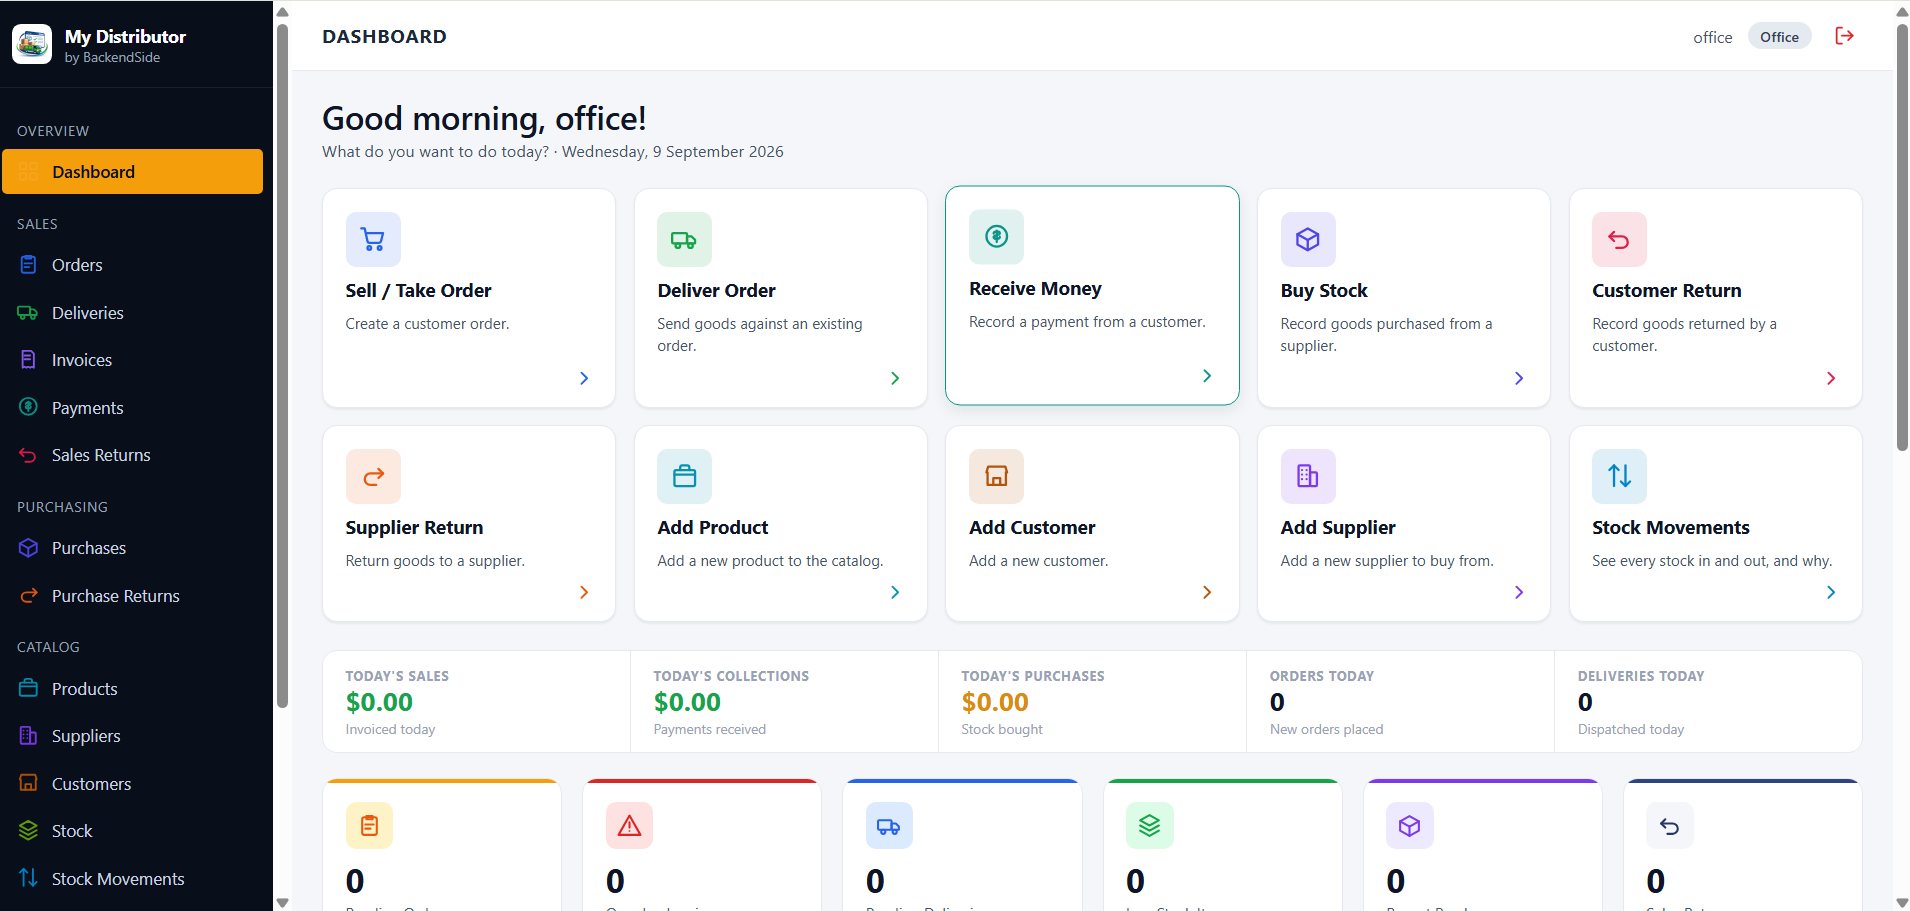
Task: Click the green layers icon in the stats card
Action: [x=1149, y=826]
